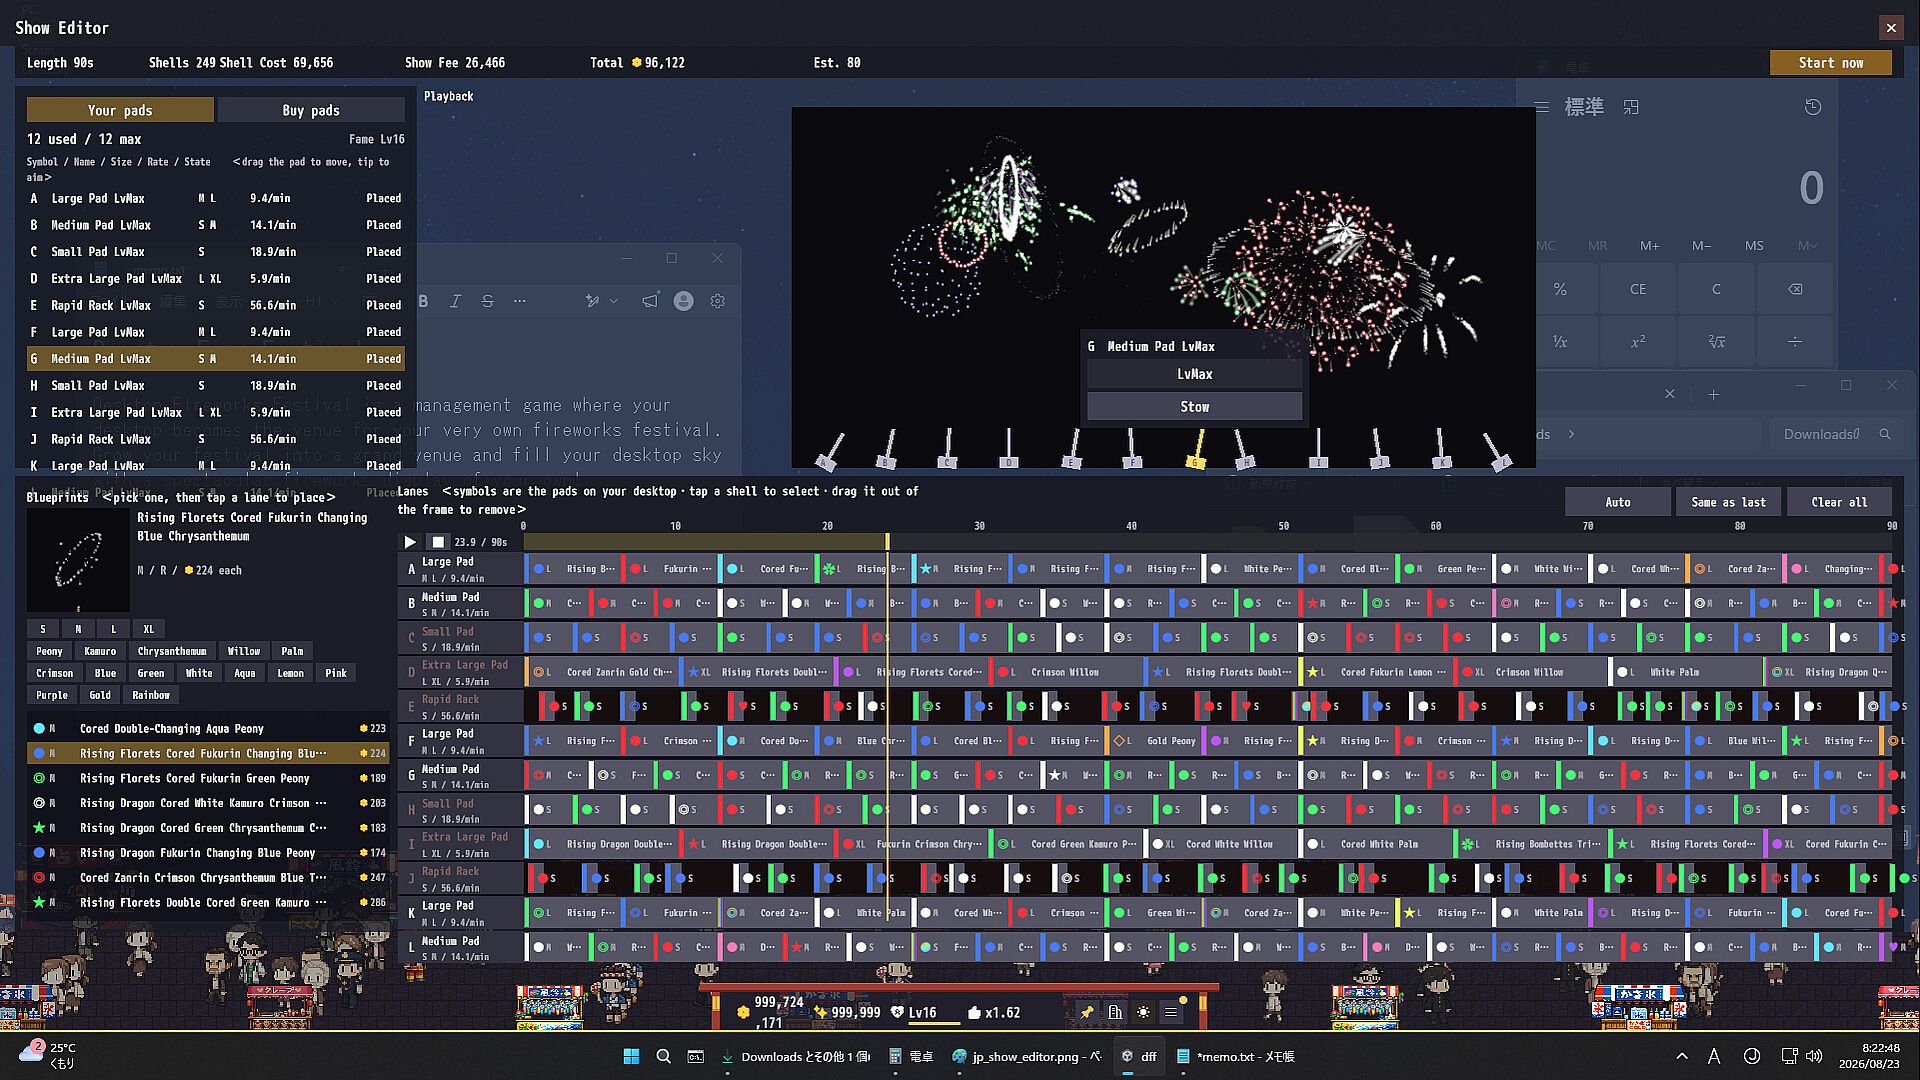Toggle the XL size blueprint filter
1920x1080 pixels.
pyautogui.click(x=148, y=629)
